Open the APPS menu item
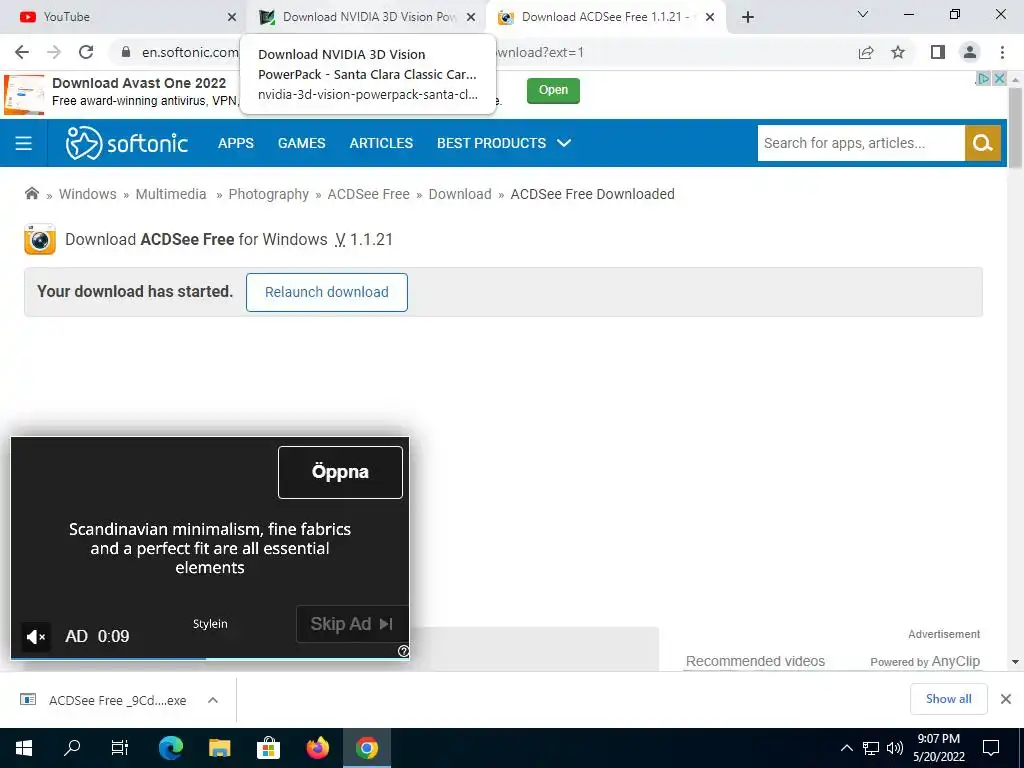Screen dimensions: 1024x768 (236, 143)
